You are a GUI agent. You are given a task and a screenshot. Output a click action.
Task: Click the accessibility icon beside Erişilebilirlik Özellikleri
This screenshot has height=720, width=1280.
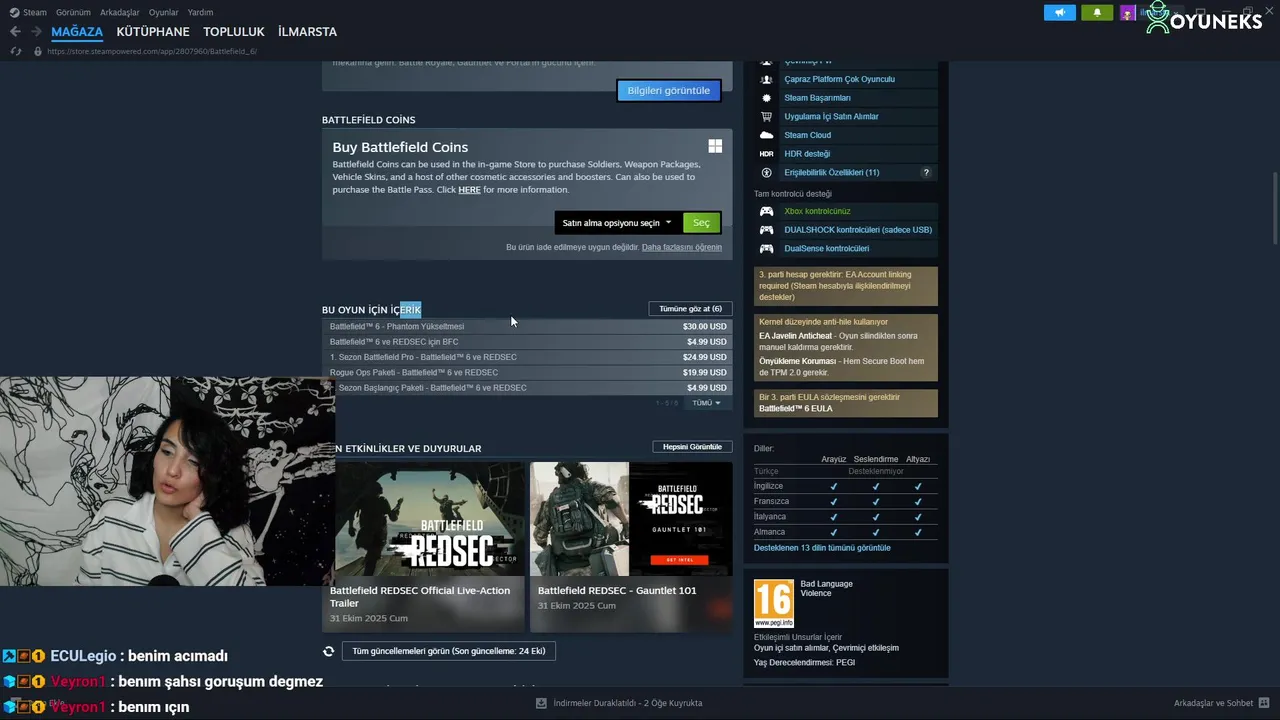click(x=766, y=173)
